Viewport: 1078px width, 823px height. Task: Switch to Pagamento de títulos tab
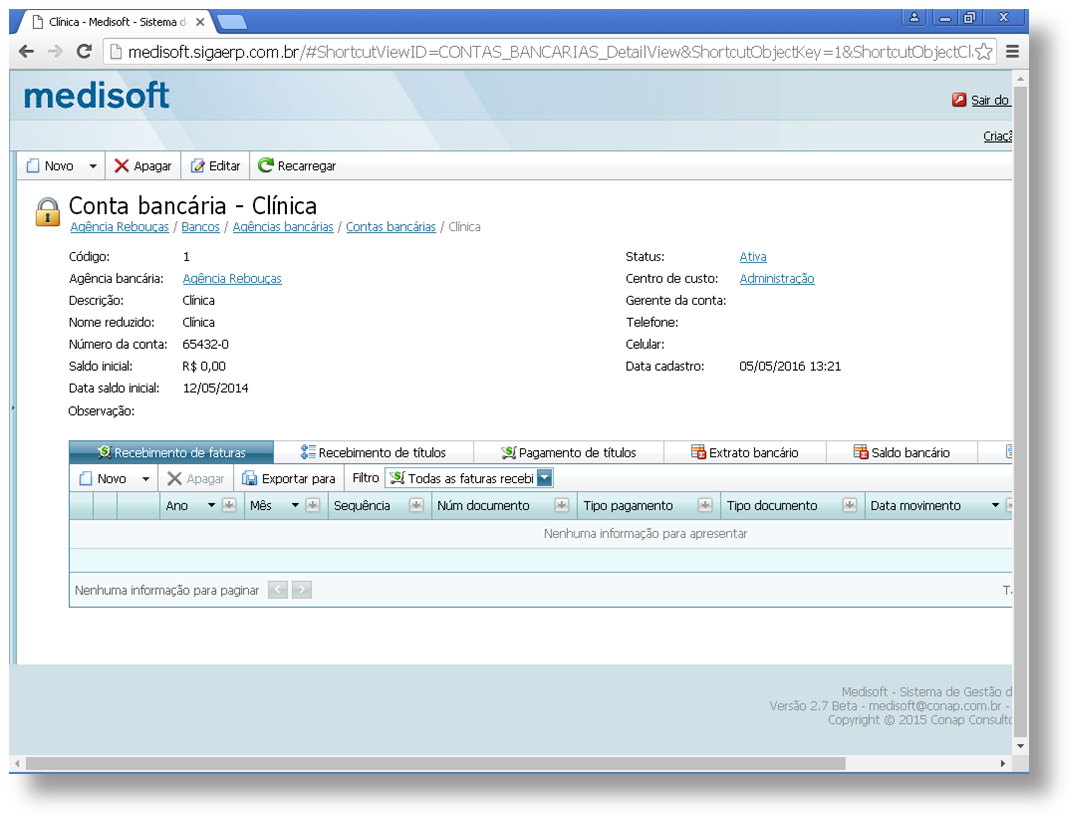569,452
